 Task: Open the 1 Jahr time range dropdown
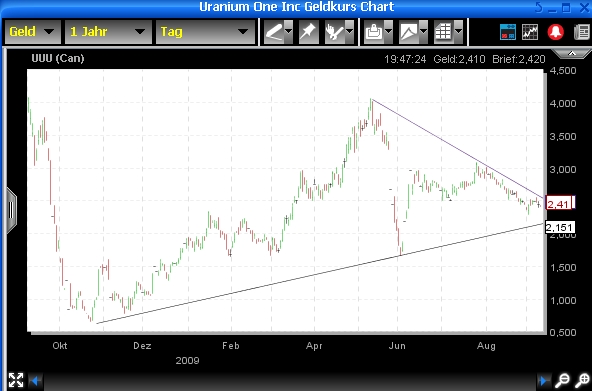click(x=108, y=32)
